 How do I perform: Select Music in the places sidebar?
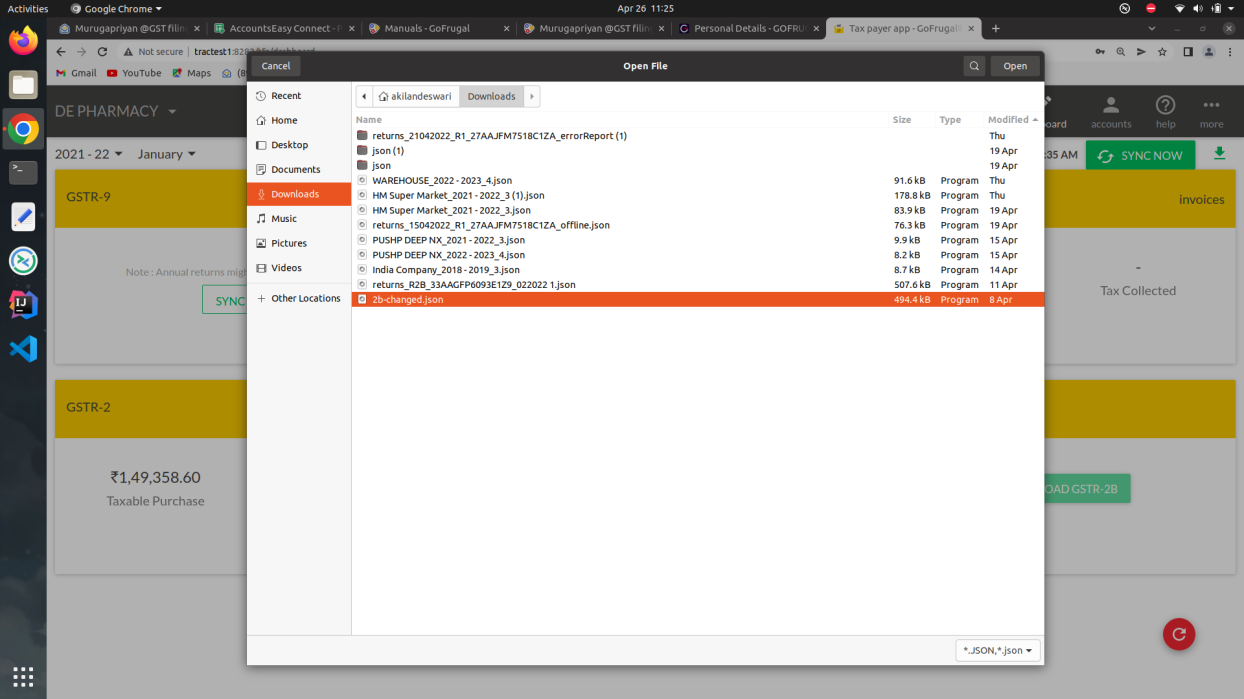299,219
